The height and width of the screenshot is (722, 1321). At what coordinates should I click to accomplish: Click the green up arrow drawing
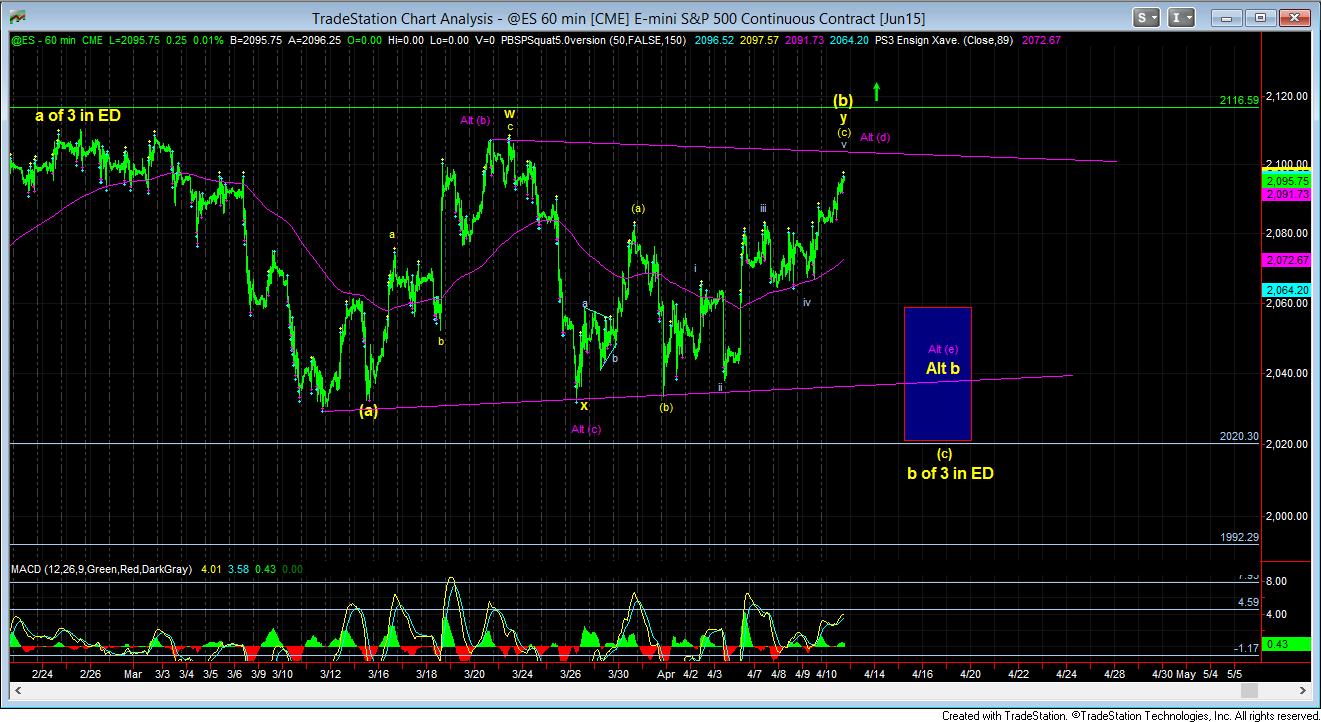(x=877, y=93)
